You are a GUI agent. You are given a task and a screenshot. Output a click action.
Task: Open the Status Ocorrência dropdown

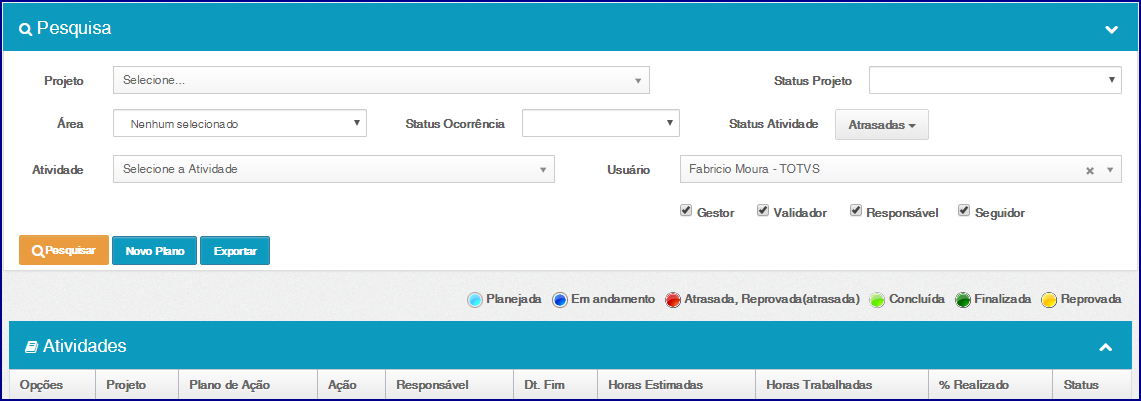[x=600, y=123]
